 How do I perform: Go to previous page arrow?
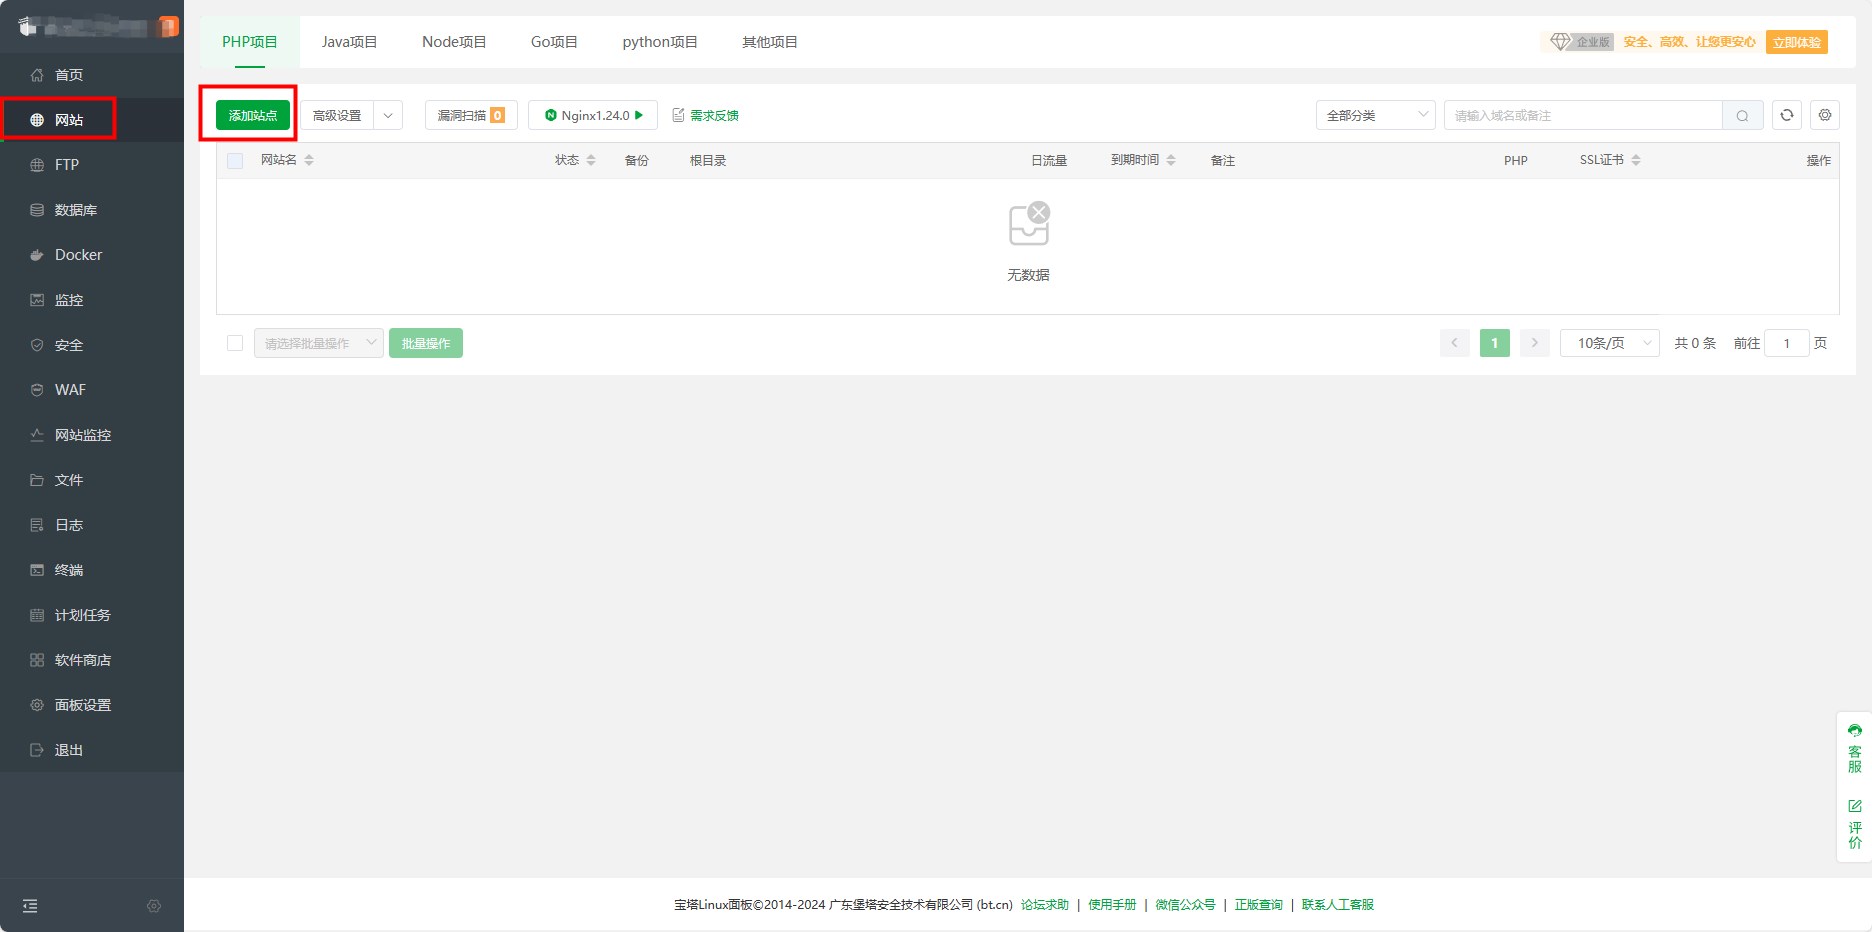coord(1455,343)
